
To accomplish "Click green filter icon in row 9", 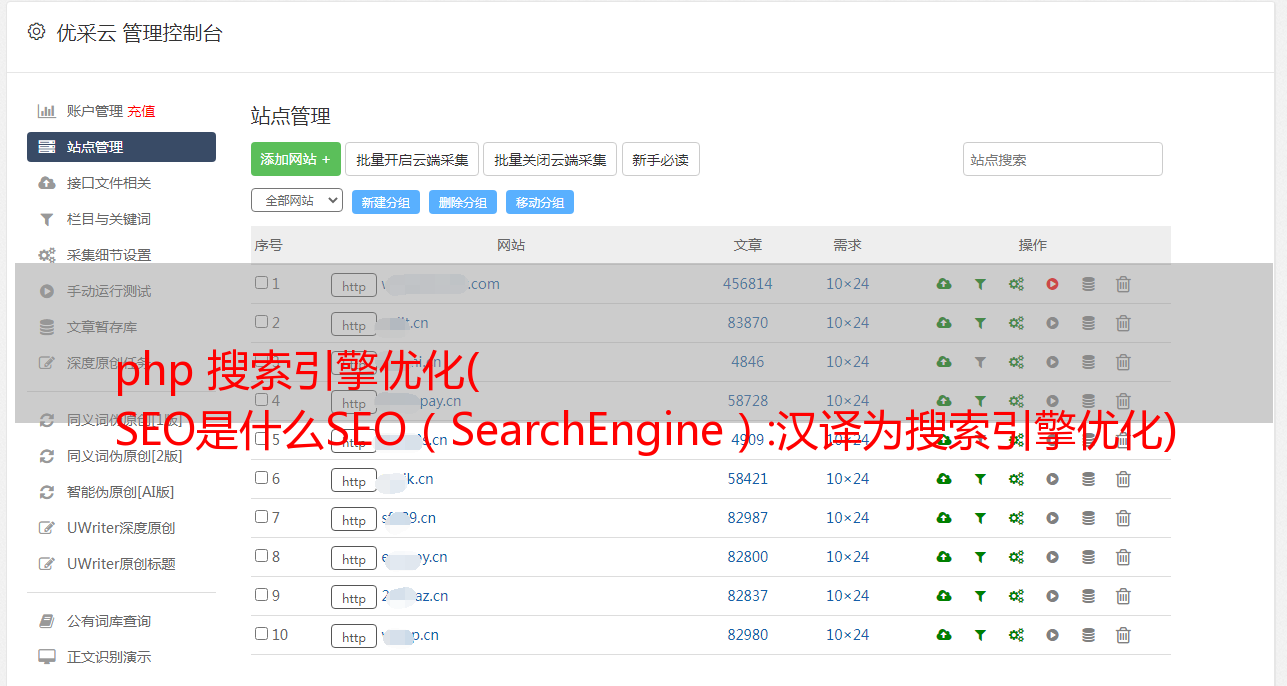I will click(x=980, y=596).
